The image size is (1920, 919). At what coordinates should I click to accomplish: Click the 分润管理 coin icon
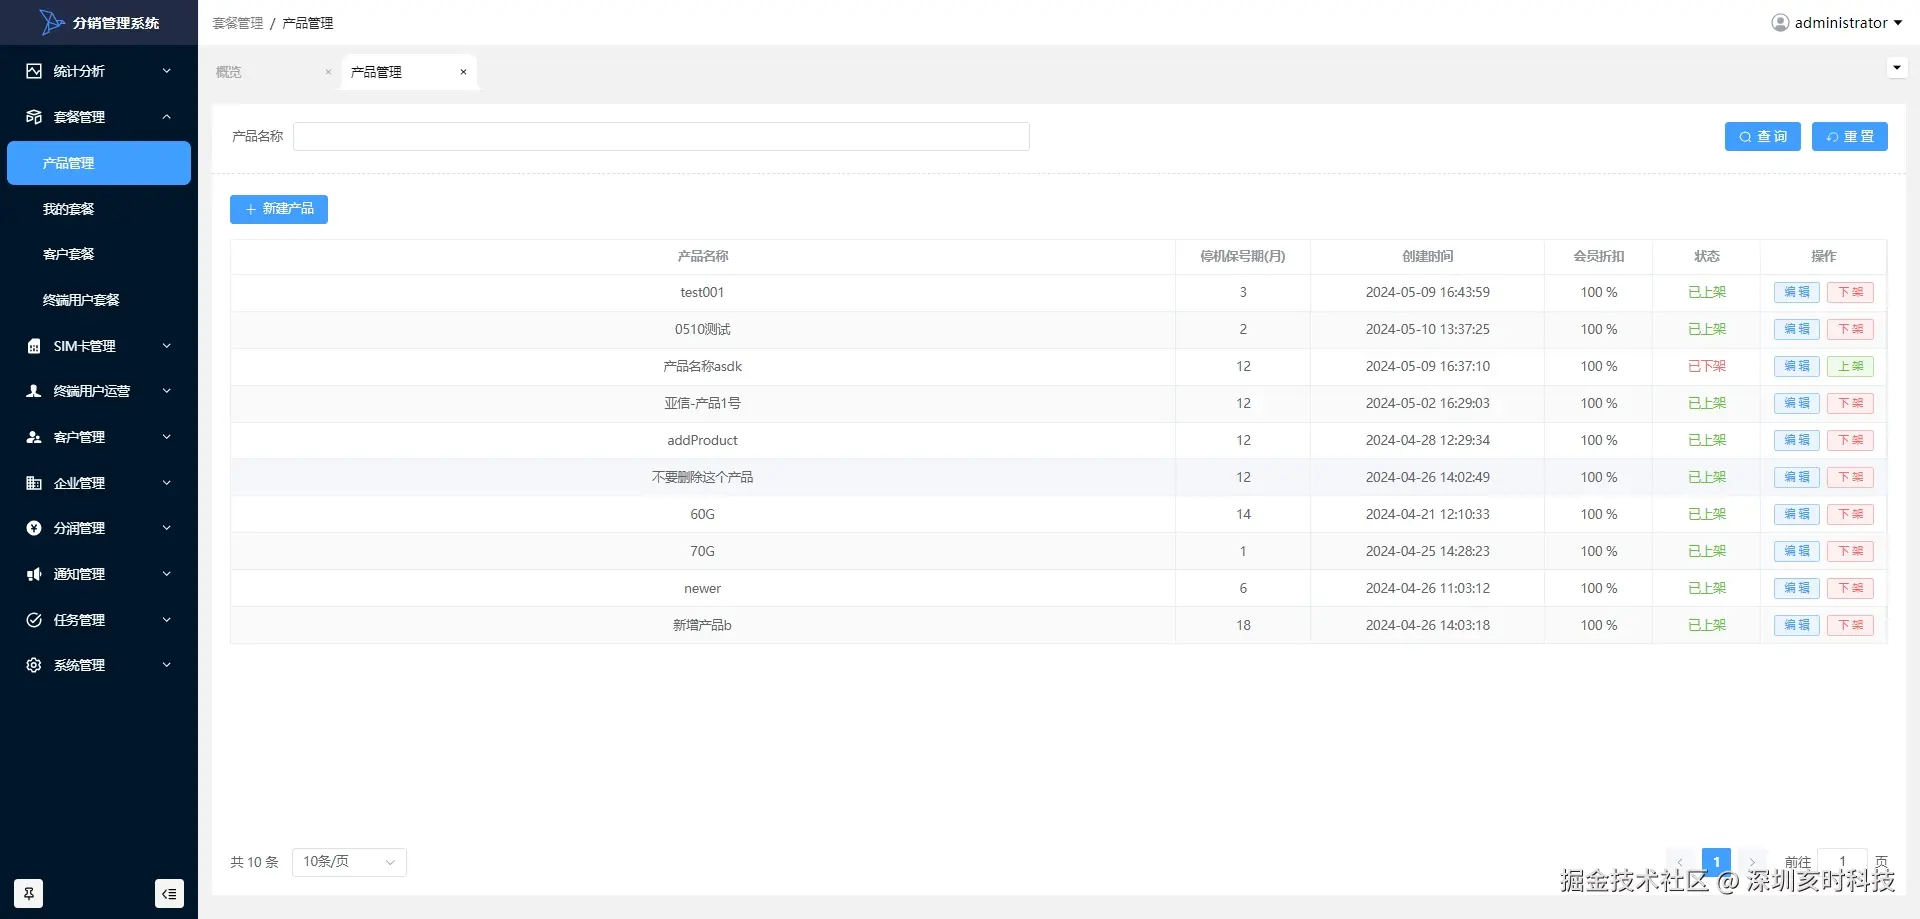point(34,528)
